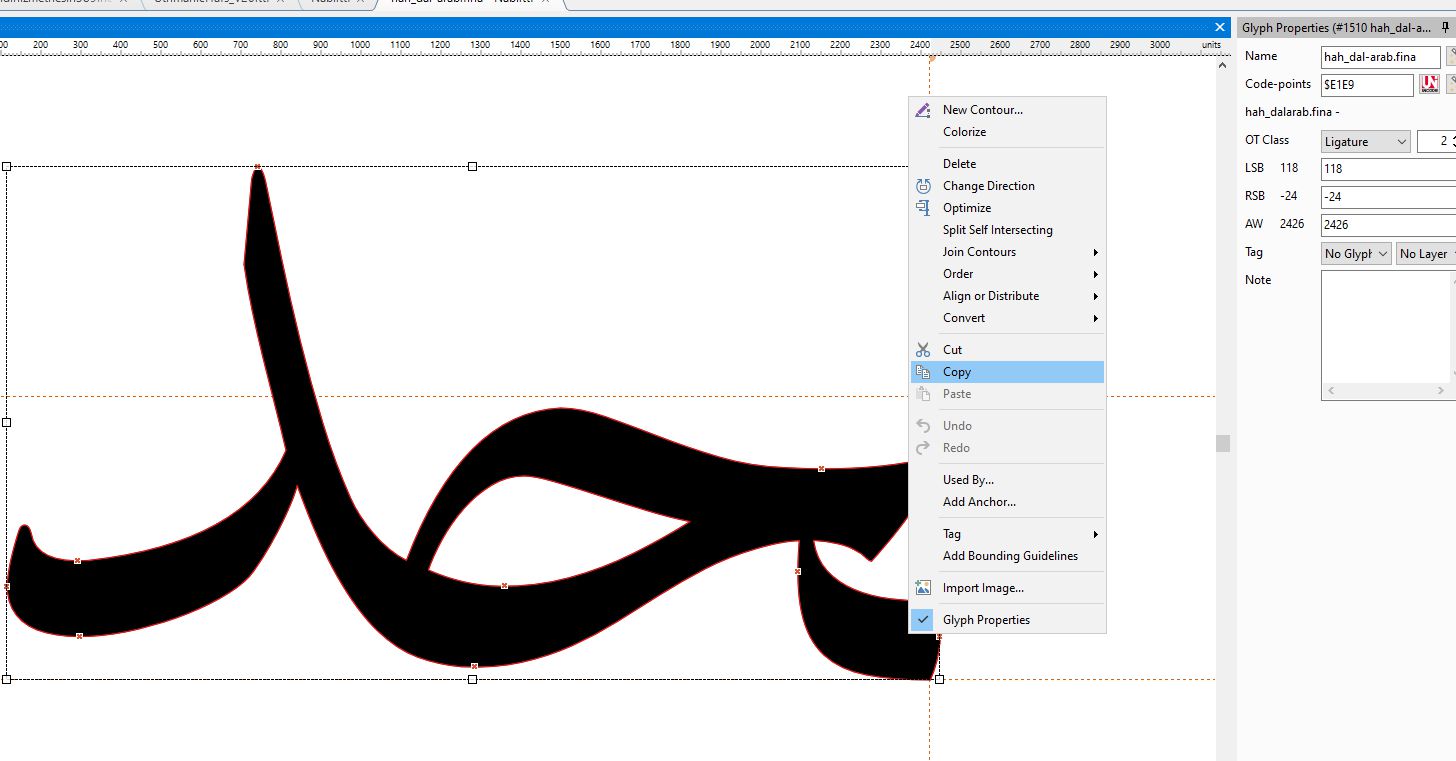Click the generate icon next to Name field
Viewport: 1456px width, 761px height.
click(x=1451, y=57)
